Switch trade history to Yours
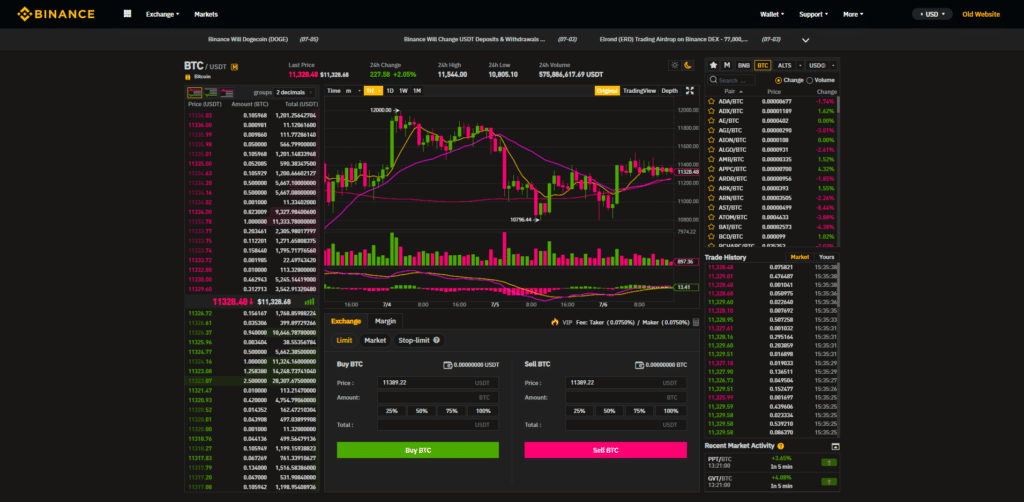1024x502 pixels. point(826,257)
